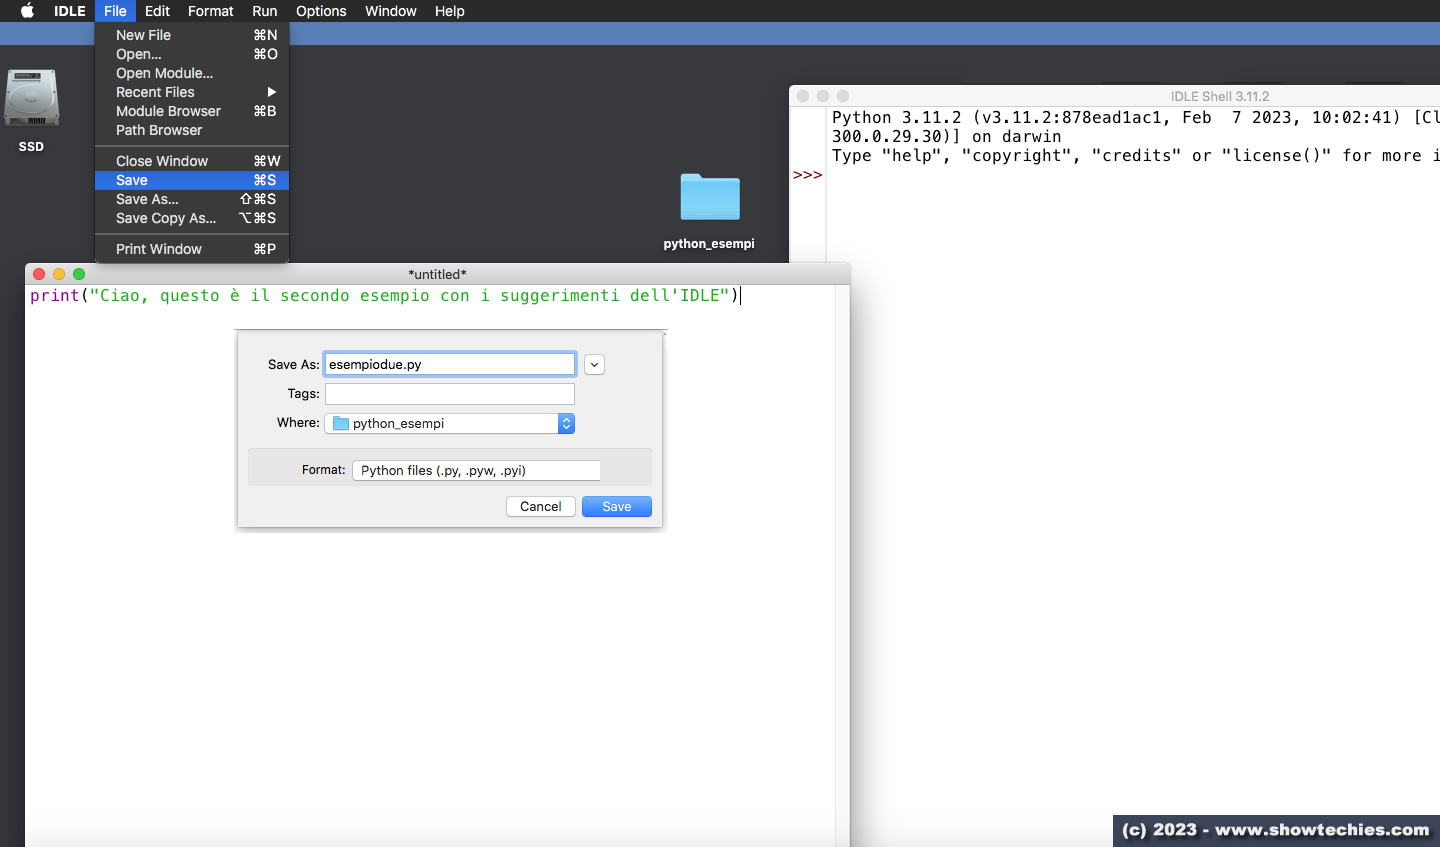Image resolution: width=1440 pixels, height=847 pixels.
Task: Open the Edit menu
Action: click(x=157, y=11)
